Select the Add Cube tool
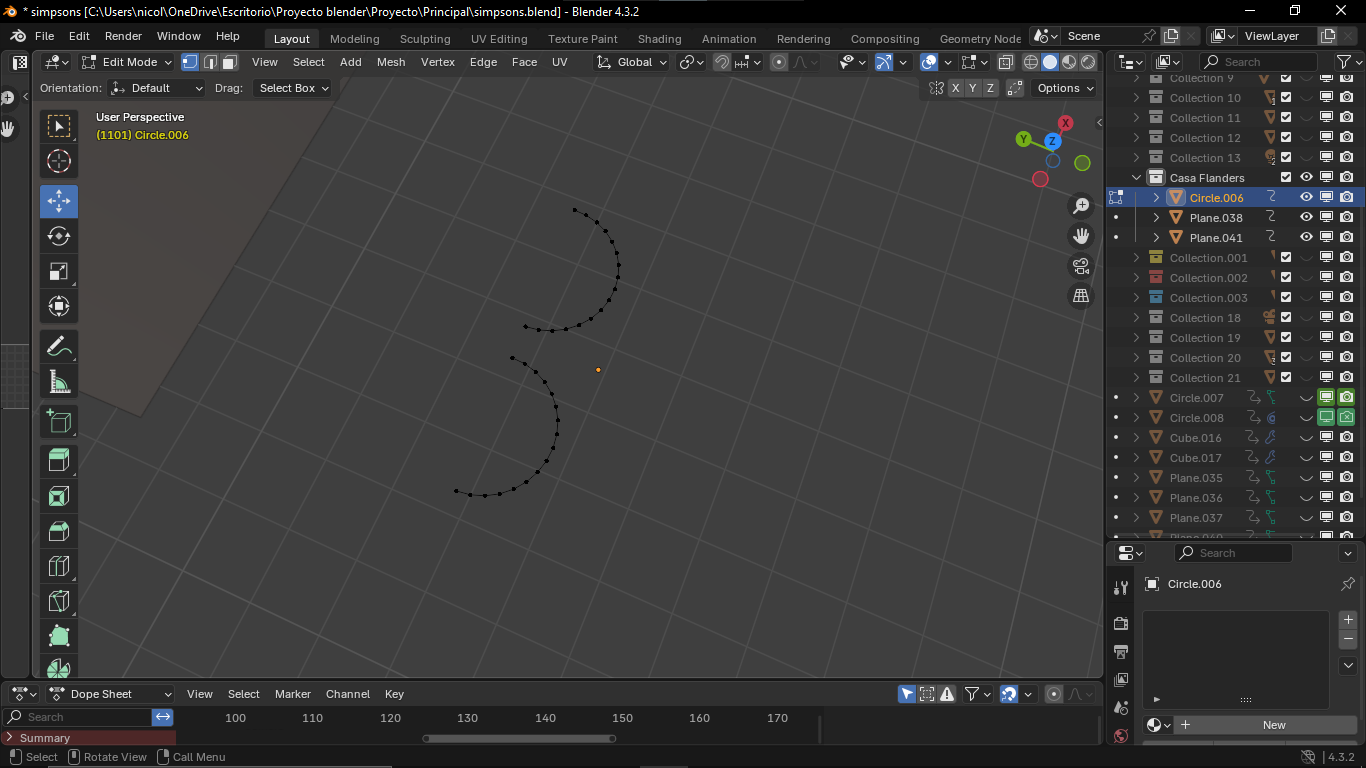Image resolution: width=1366 pixels, height=768 pixels. pyautogui.click(x=59, y=421)
